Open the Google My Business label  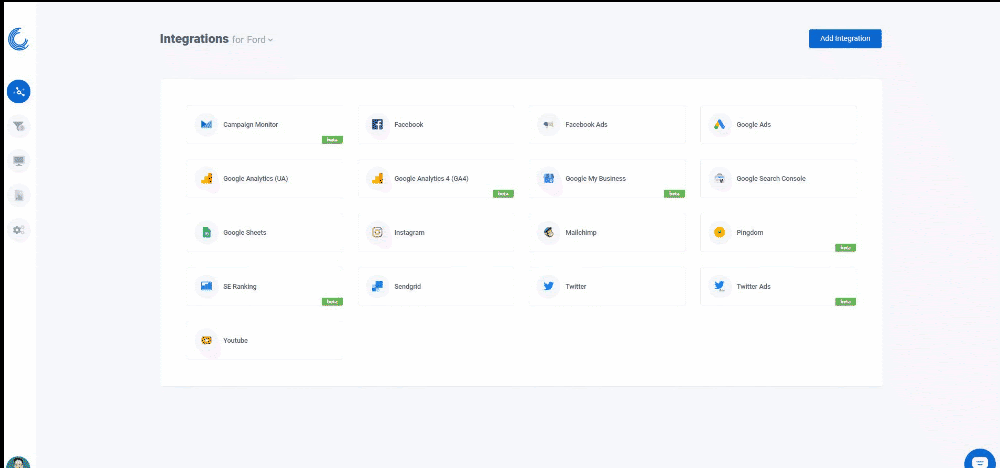point(596,179)
